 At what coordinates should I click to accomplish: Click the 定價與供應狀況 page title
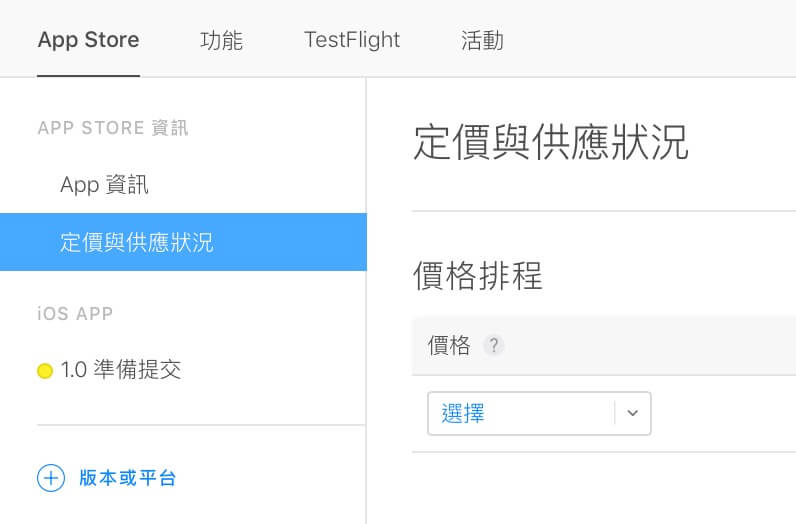(x=551, y=142)
